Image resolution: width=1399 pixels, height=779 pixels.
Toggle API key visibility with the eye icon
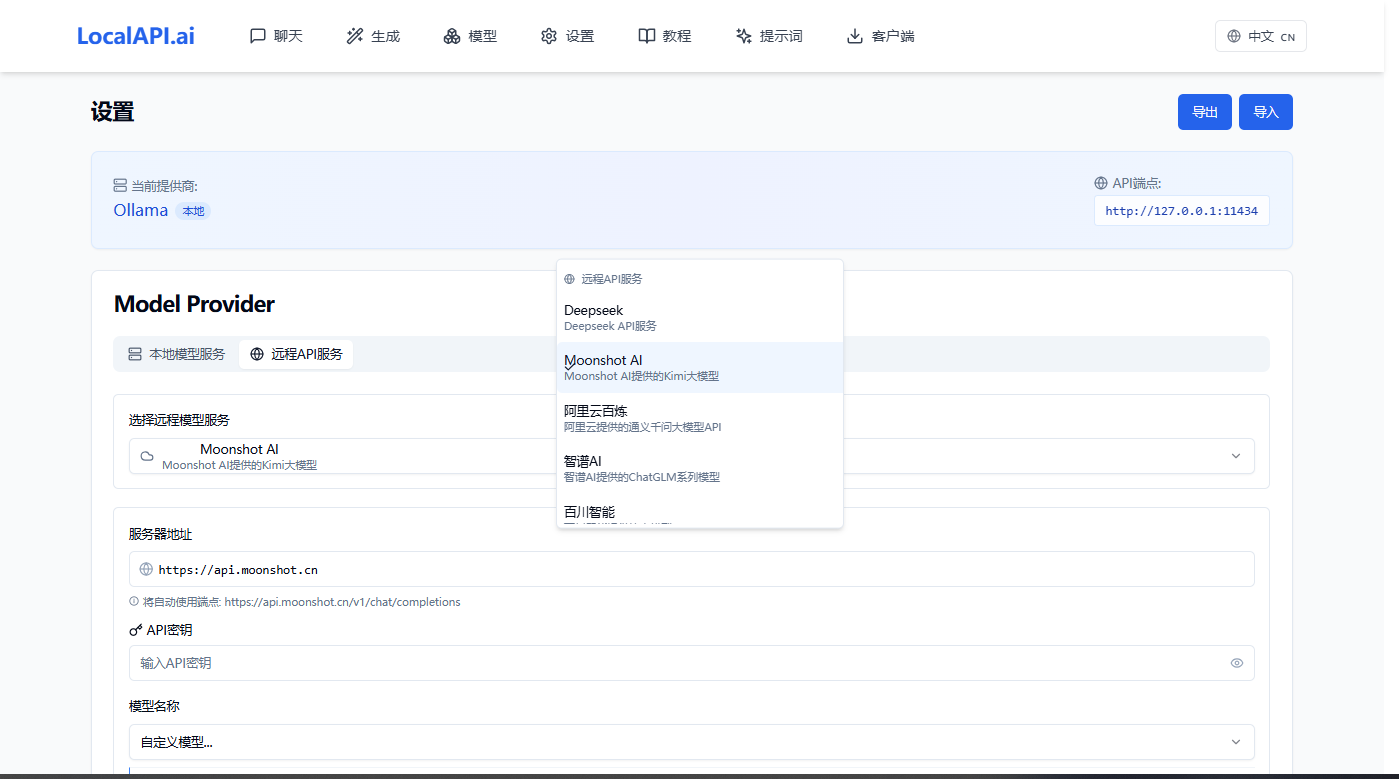click(x=1237, y=663)
